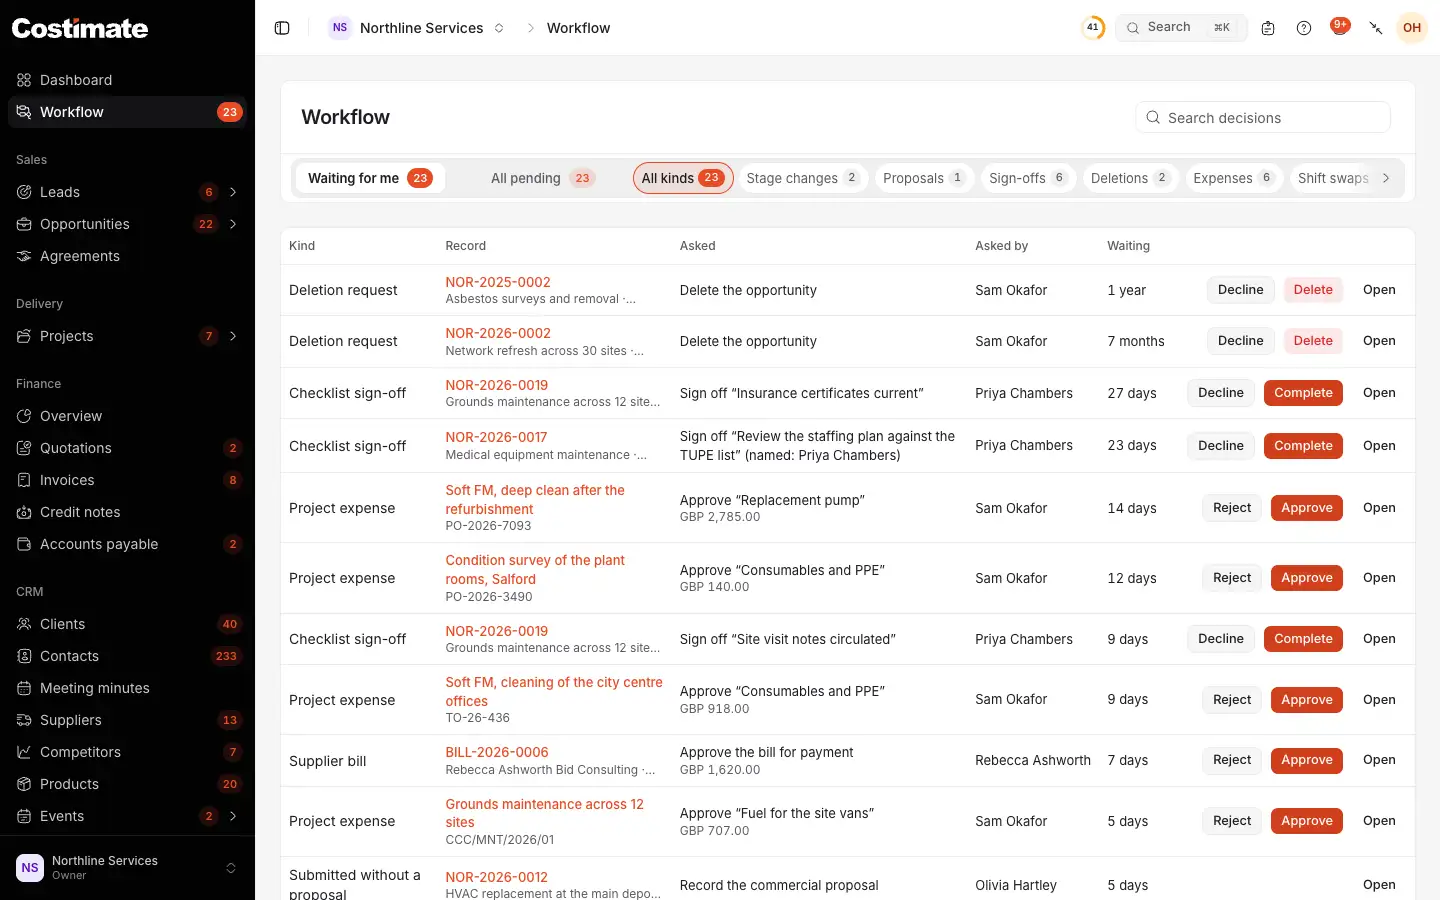The image size is (1440, 900).
Task: Filter by Expenses
Action: click(x=1233, y=178)
